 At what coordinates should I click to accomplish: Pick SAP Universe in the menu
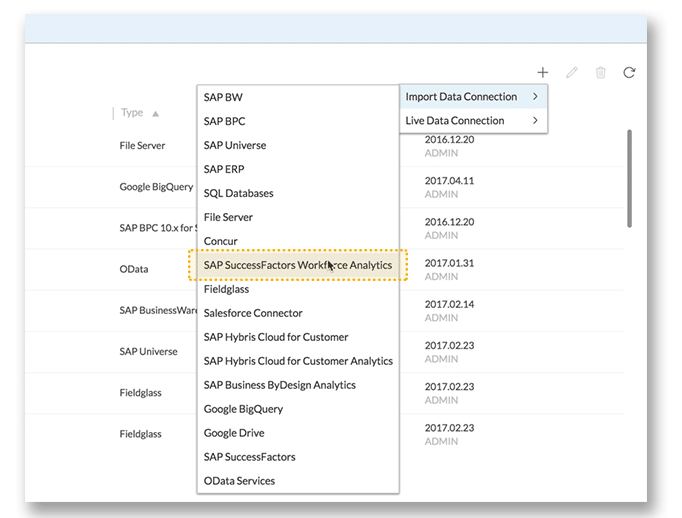click(235, 145)
